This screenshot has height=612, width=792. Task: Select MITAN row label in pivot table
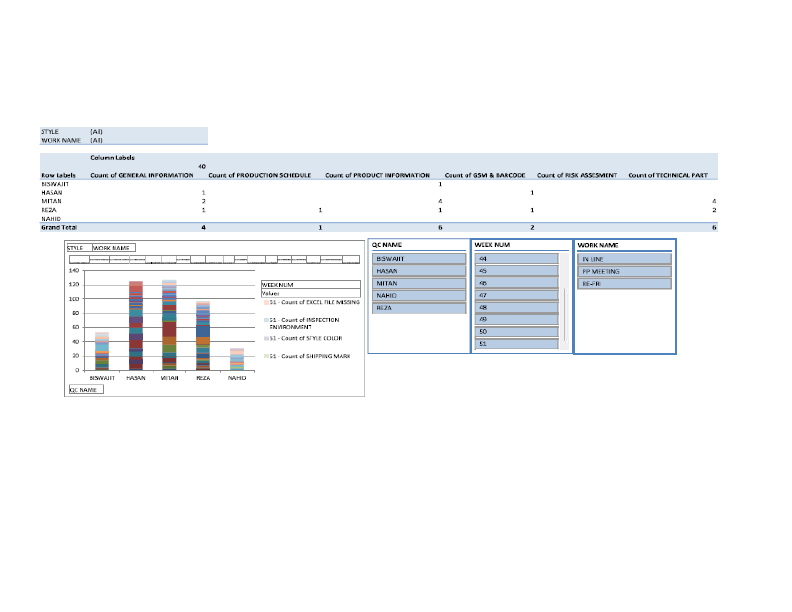click(51, 201)
